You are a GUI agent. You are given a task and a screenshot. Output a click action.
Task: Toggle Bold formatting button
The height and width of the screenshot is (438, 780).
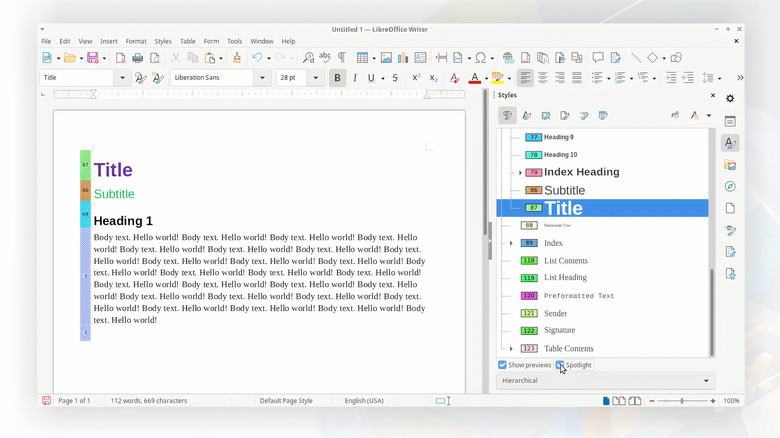coord(337,78)
